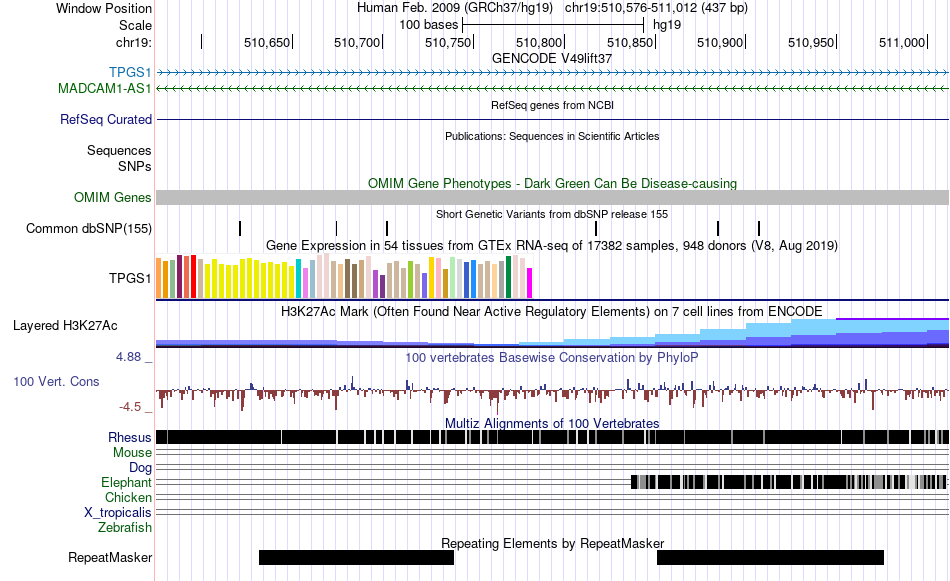950x581 pixels.
Task: Click the blue TPGS1 GENCODE gene label
Action: pyautogui.click(x=130, y=73)
